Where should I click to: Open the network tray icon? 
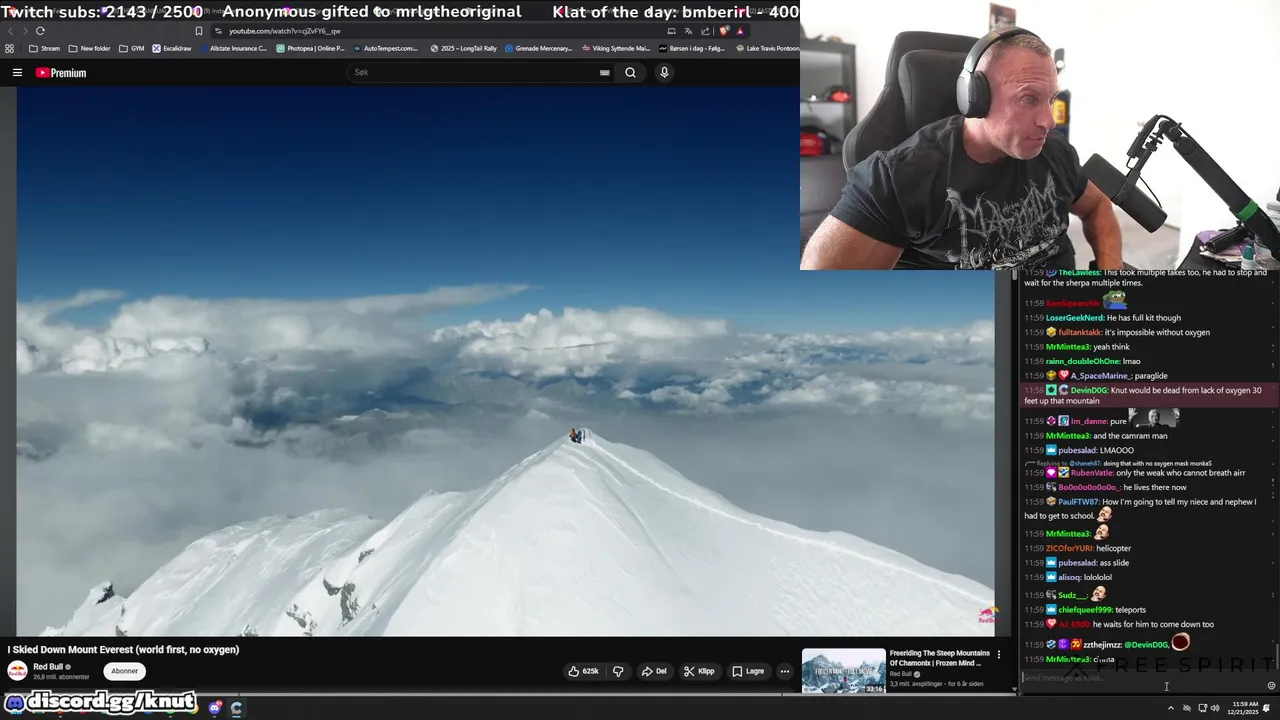pyautogui.click(x=1202, y=708)
